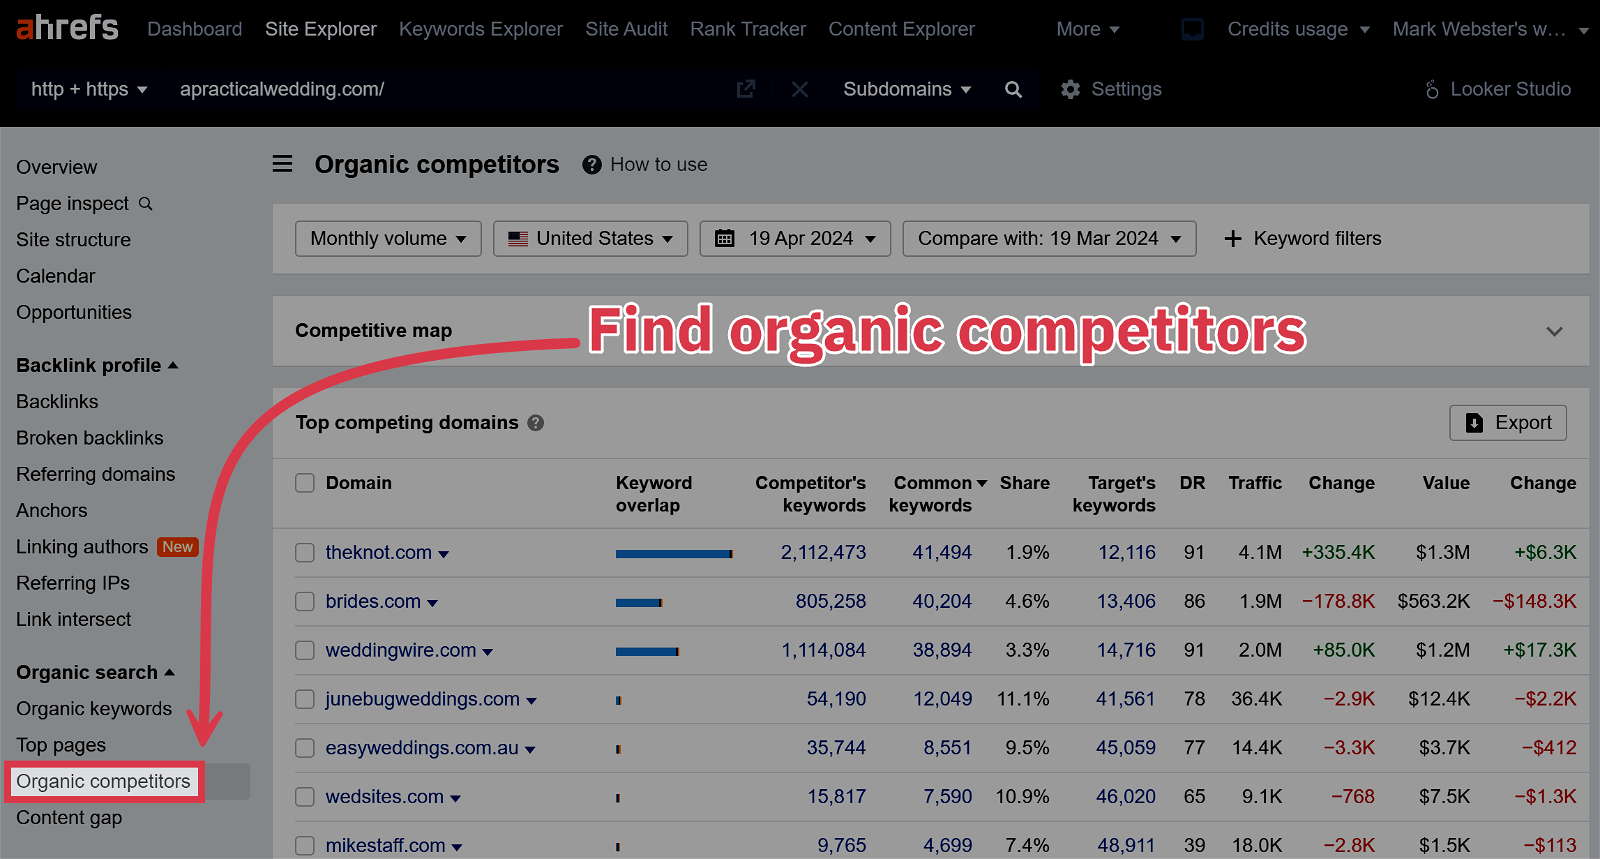1600x859 pixels.
Task: Open Credits usage dropdown
Action: (1298, 29)
